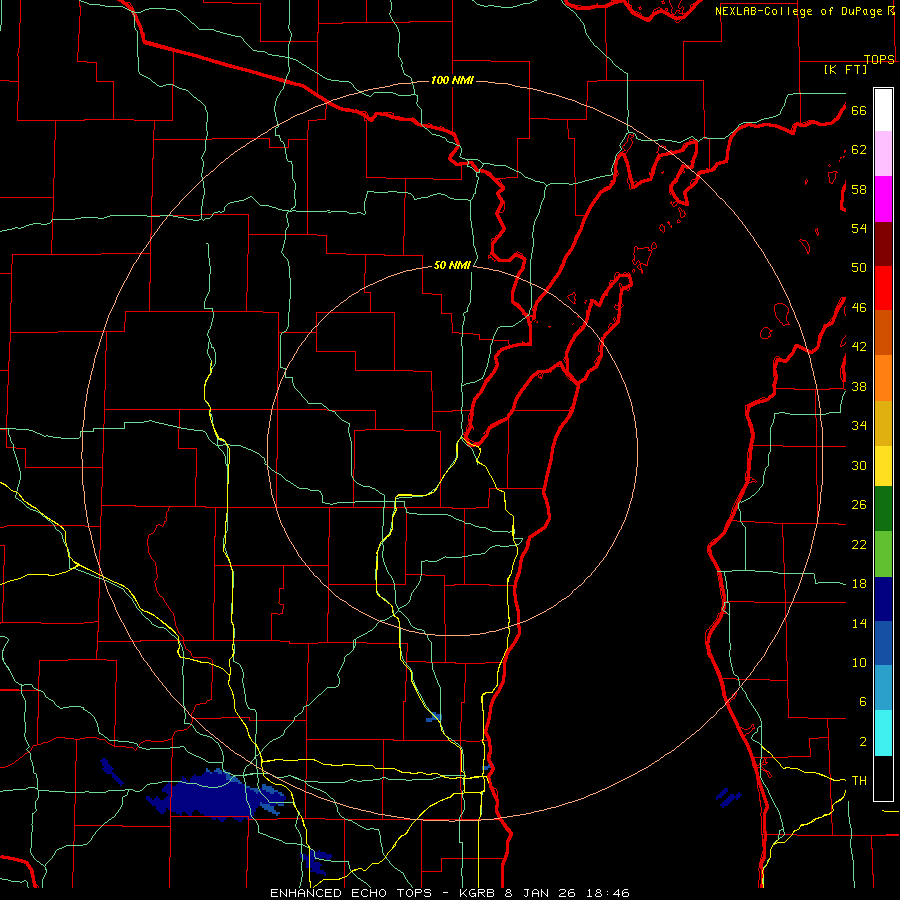
Task: Click the dark green legend swatch
Action: pyautogui.click(x=883, y=509)
